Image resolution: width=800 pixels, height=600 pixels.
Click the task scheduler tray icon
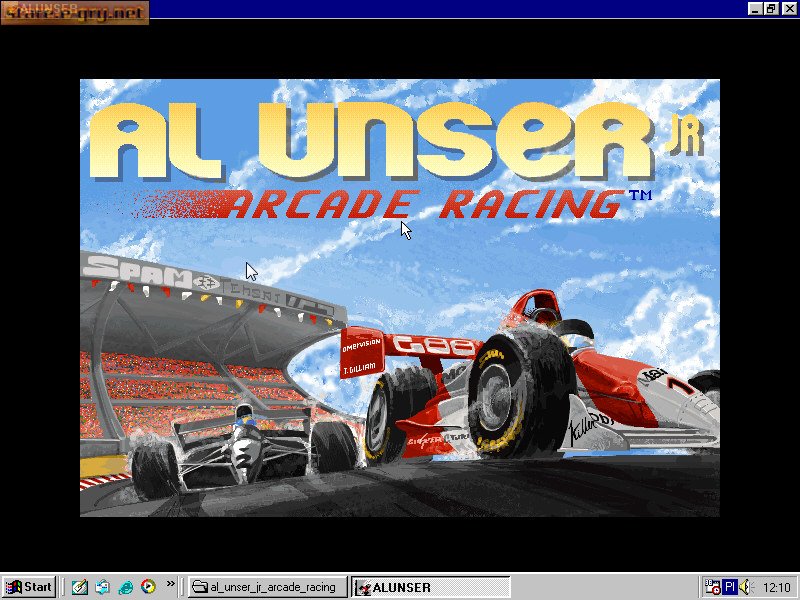tap(712, 587)
